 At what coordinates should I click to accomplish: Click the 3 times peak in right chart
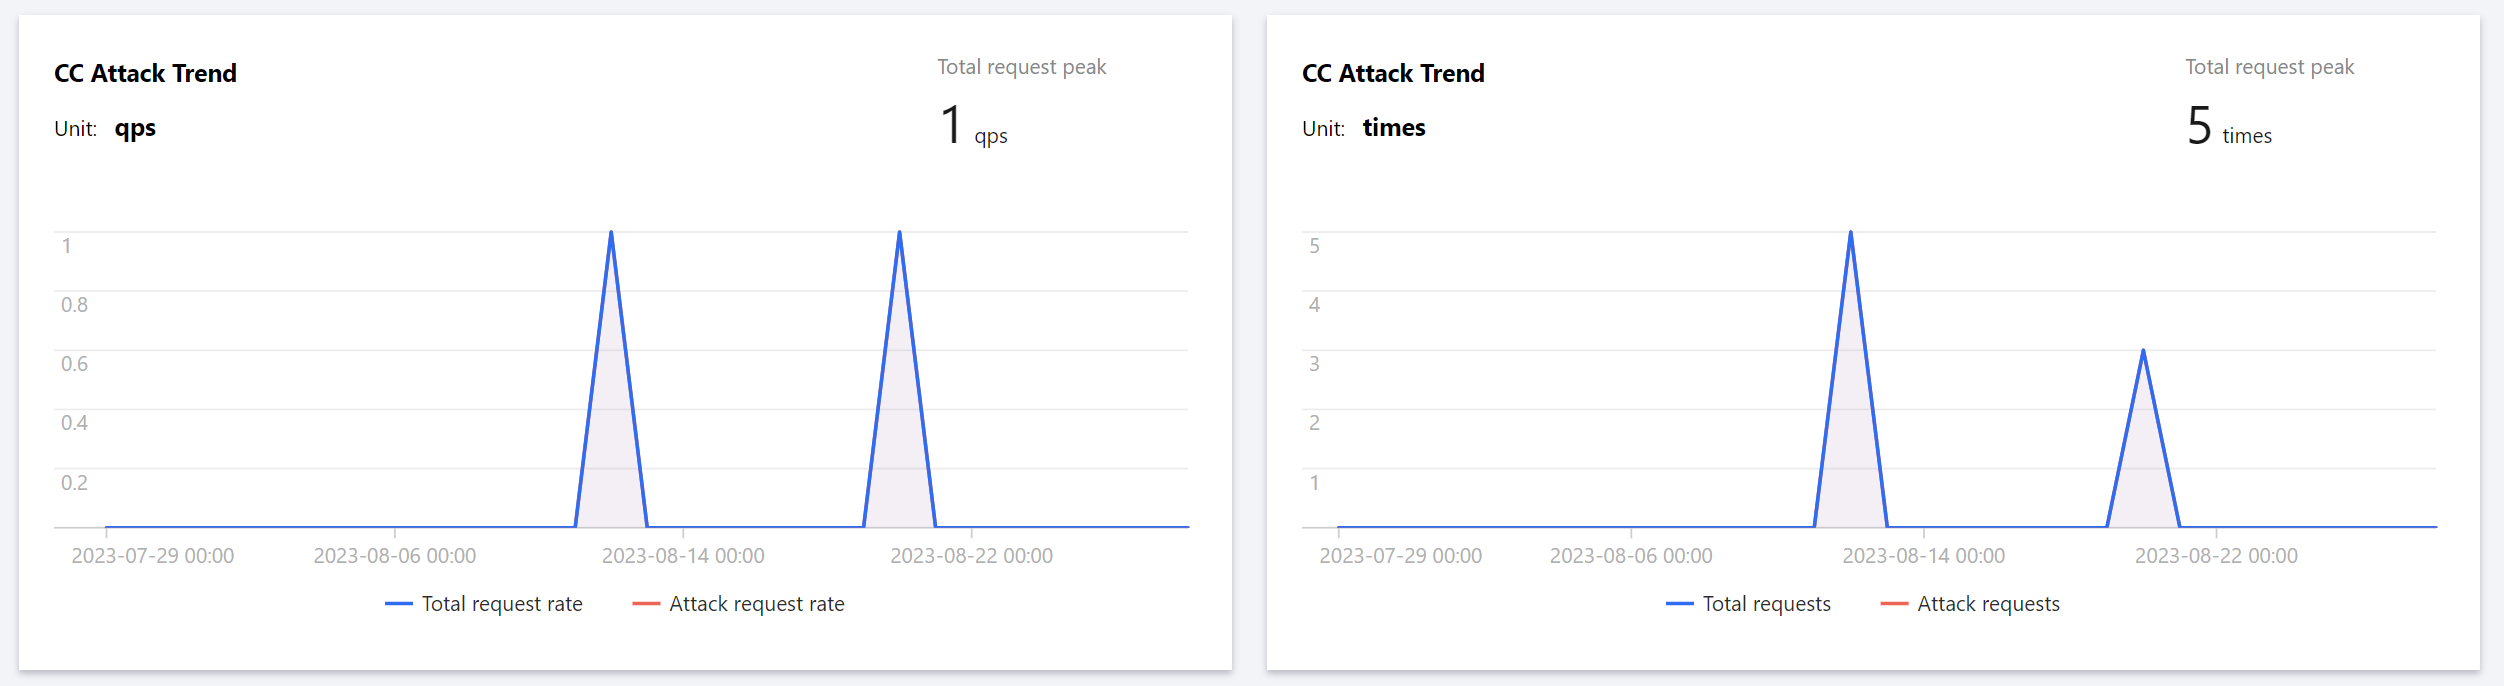(2143, 351)
